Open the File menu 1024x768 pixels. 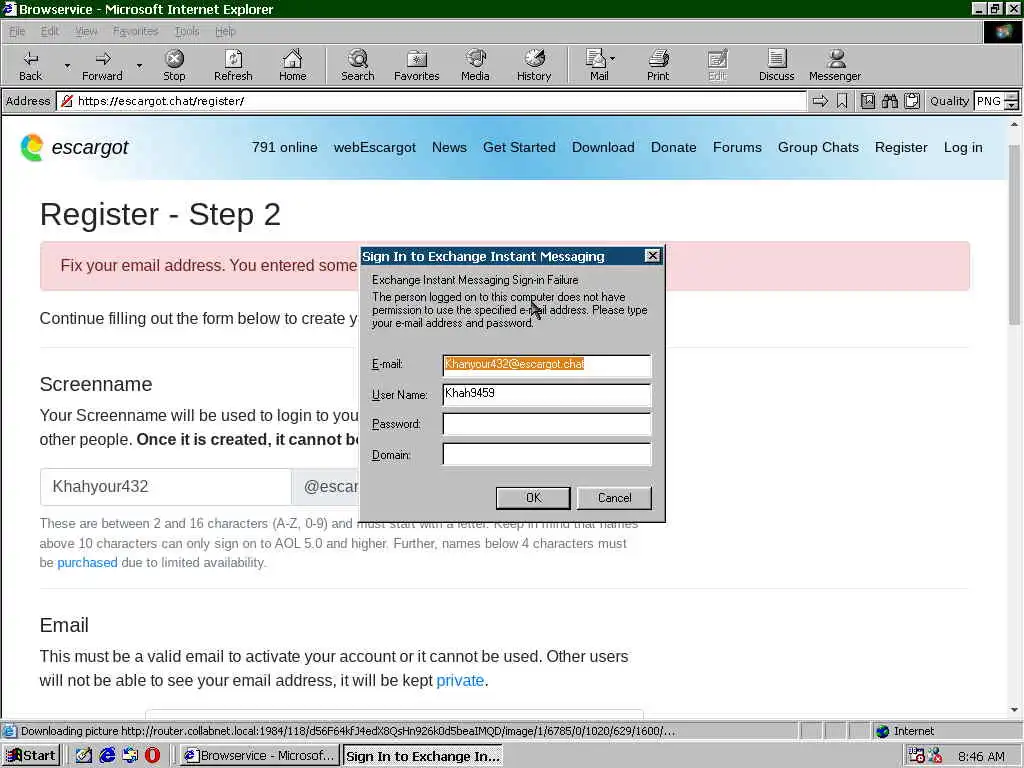point(17,31)
